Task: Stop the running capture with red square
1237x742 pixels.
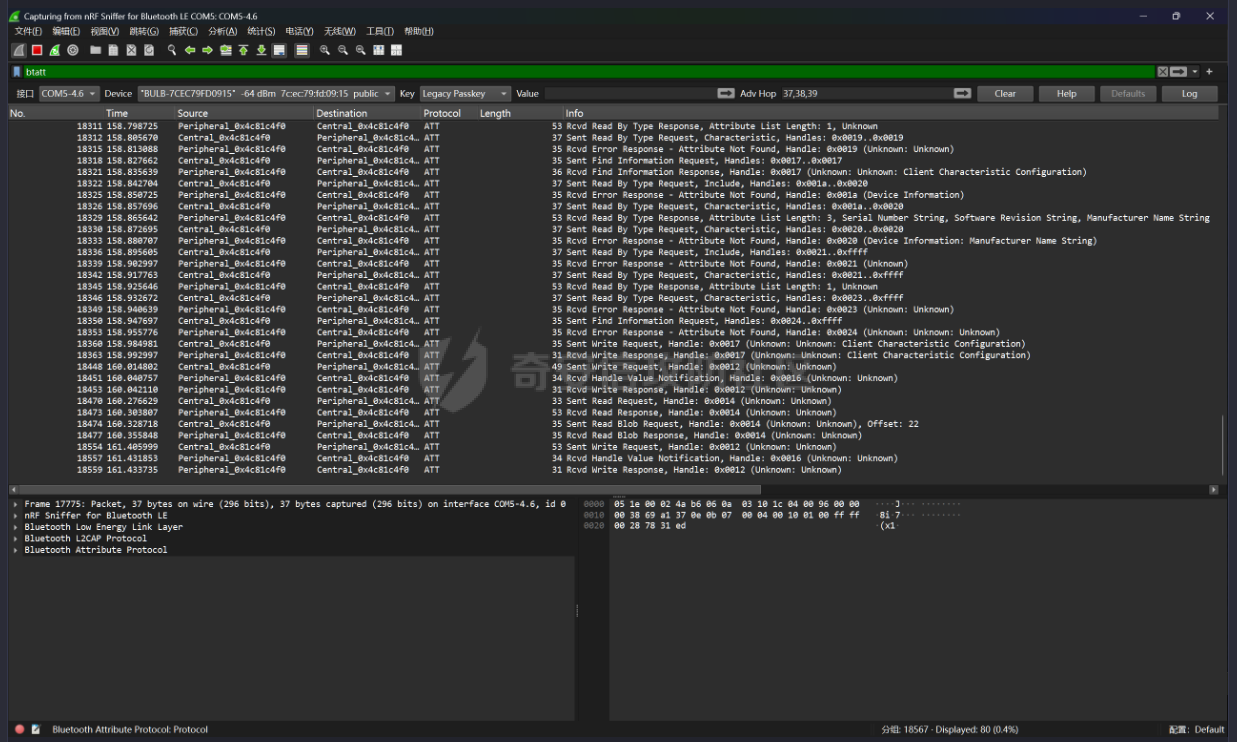Action: 37,50
